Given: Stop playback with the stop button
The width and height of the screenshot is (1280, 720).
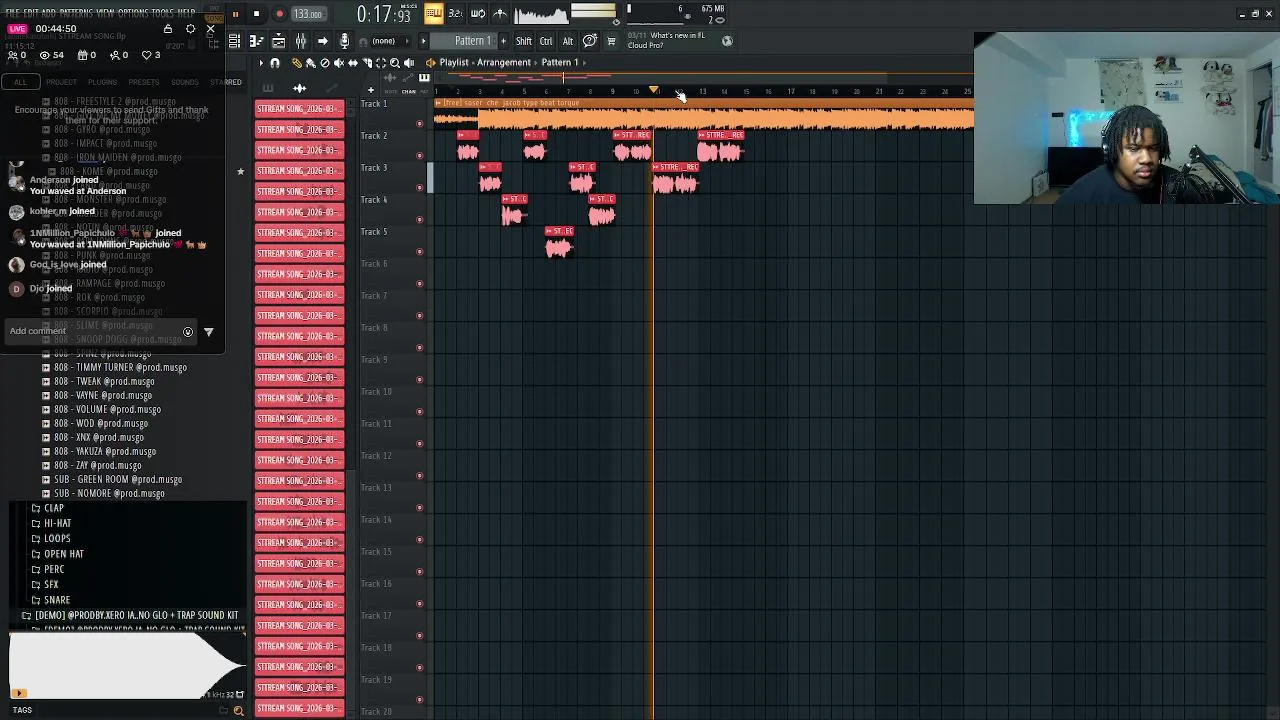Looking at the screenshot, I should point(256,14).
